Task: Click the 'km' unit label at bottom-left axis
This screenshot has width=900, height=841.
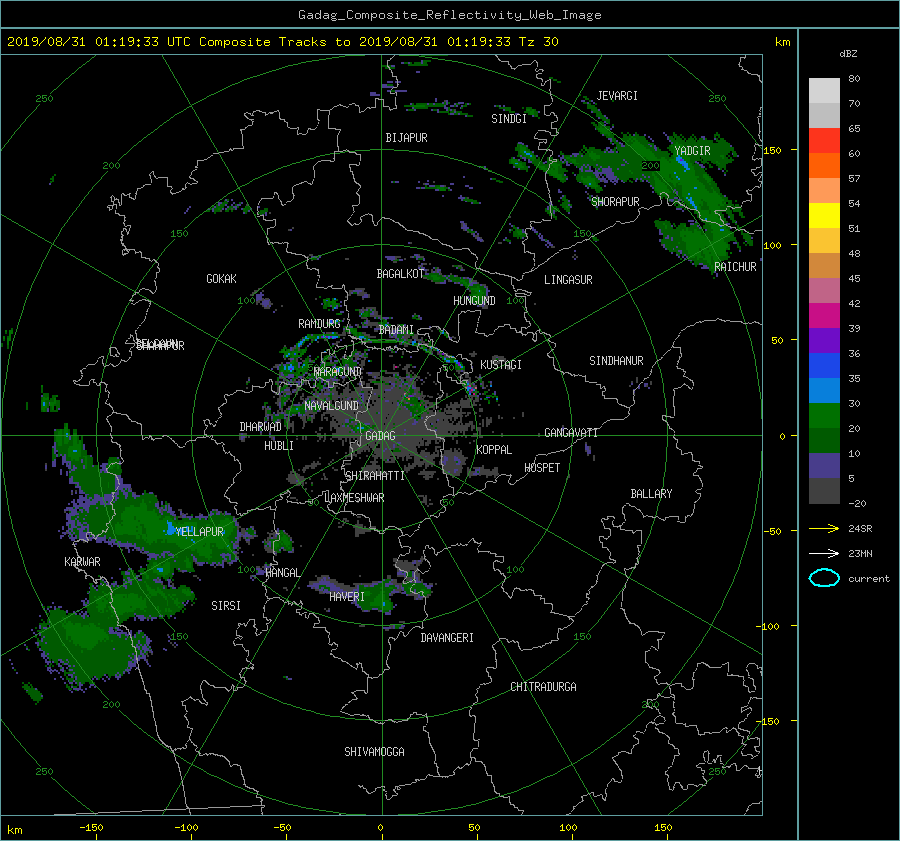Action: (x=15, y=830)
